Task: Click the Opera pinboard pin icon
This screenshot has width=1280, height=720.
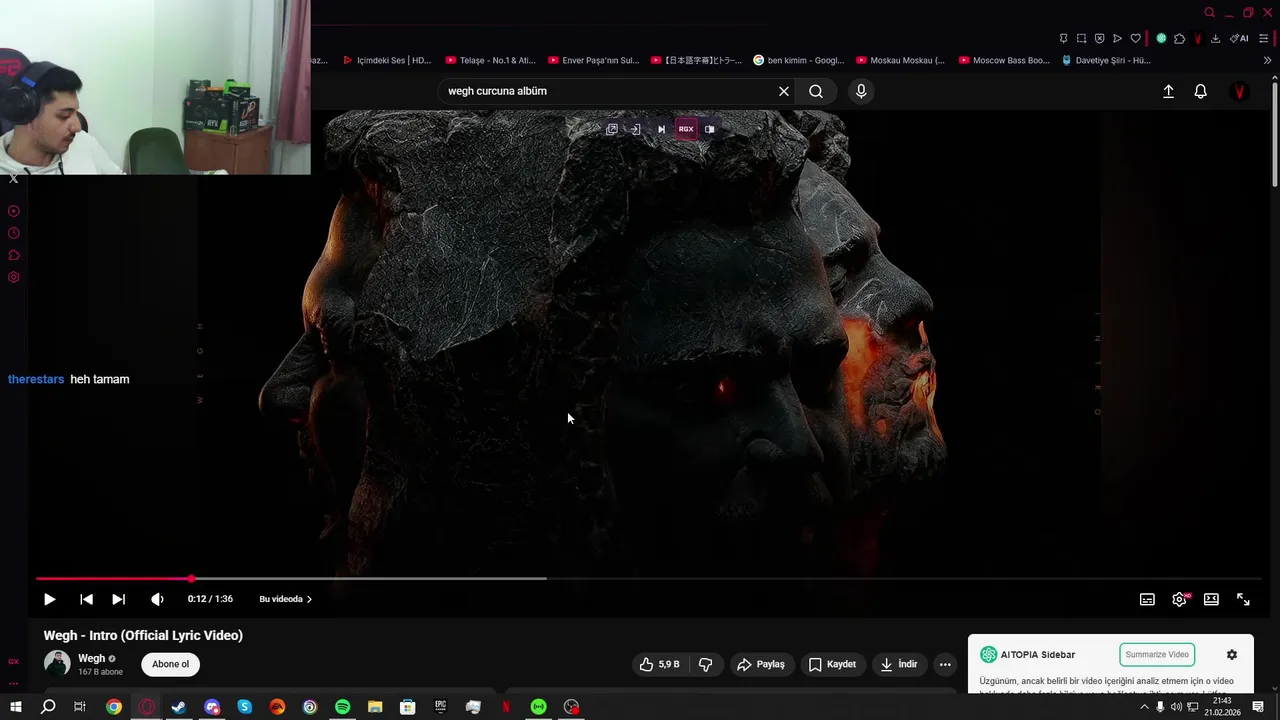Action: coord(1063,38)
